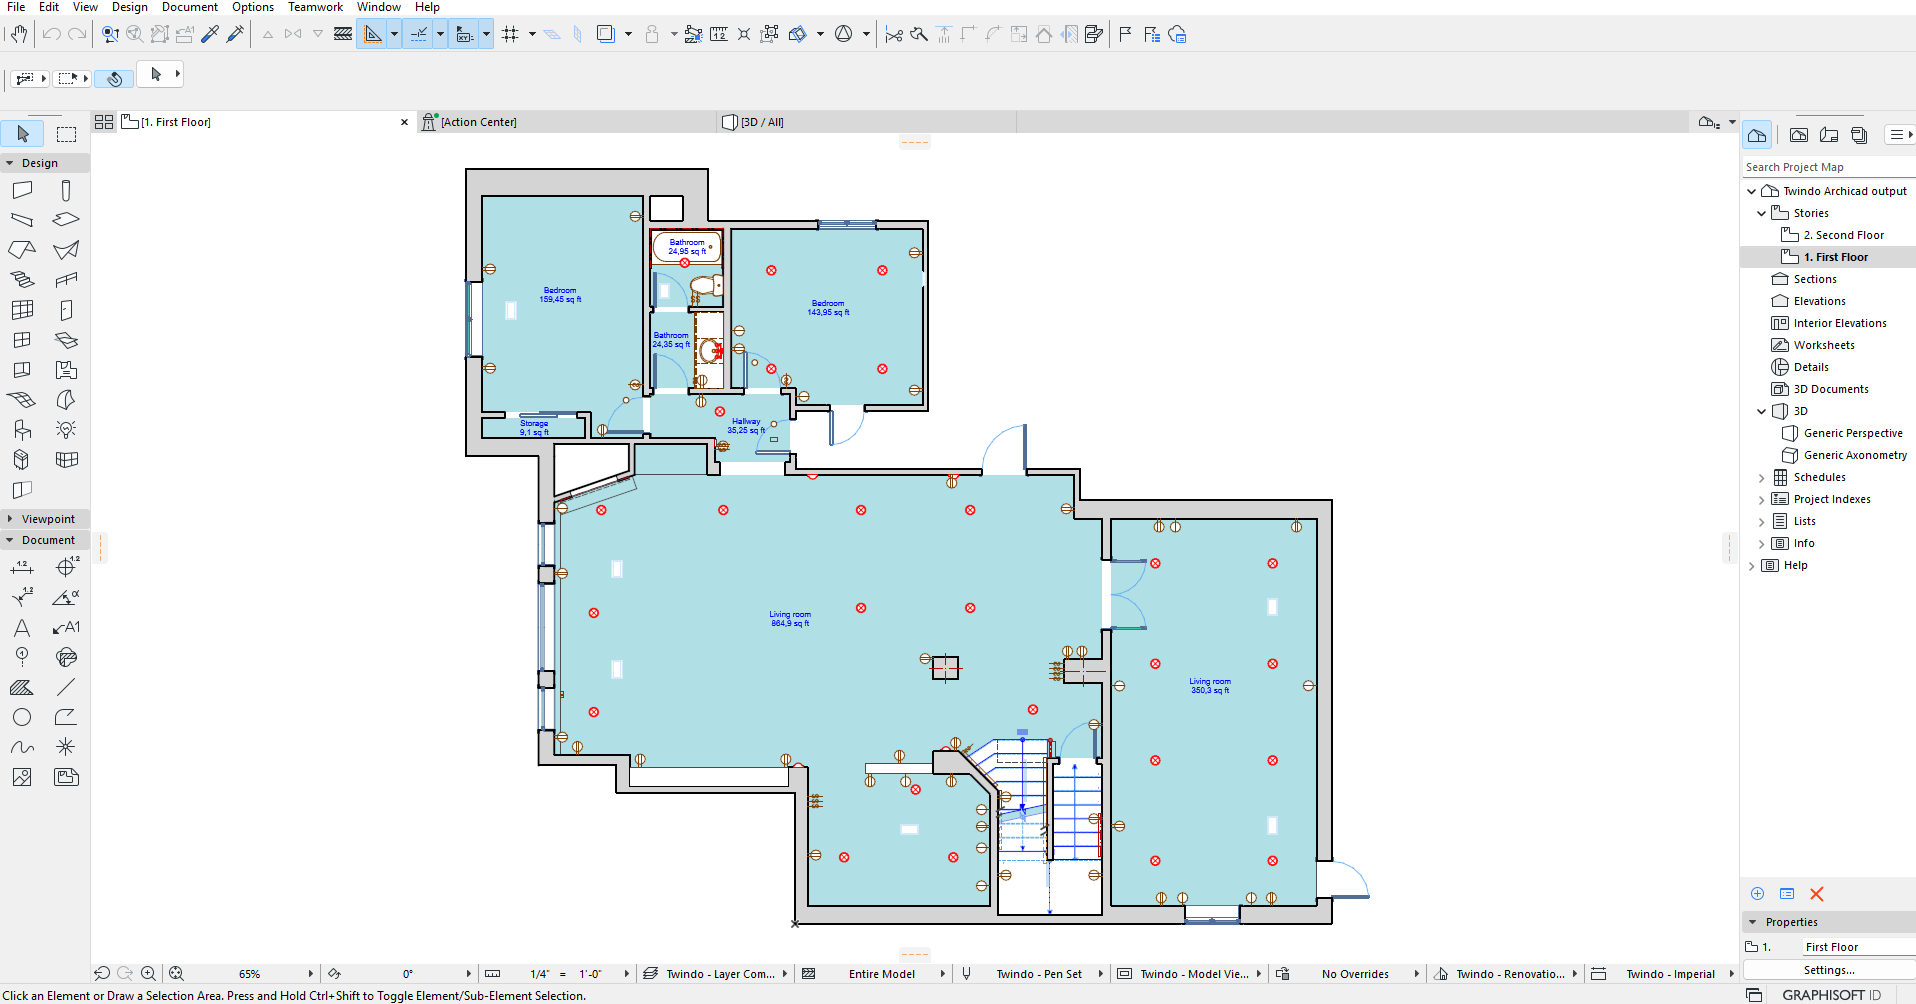Choose the Door tool
This screenshot has height=1004, width=1916.
coord(66,310)
